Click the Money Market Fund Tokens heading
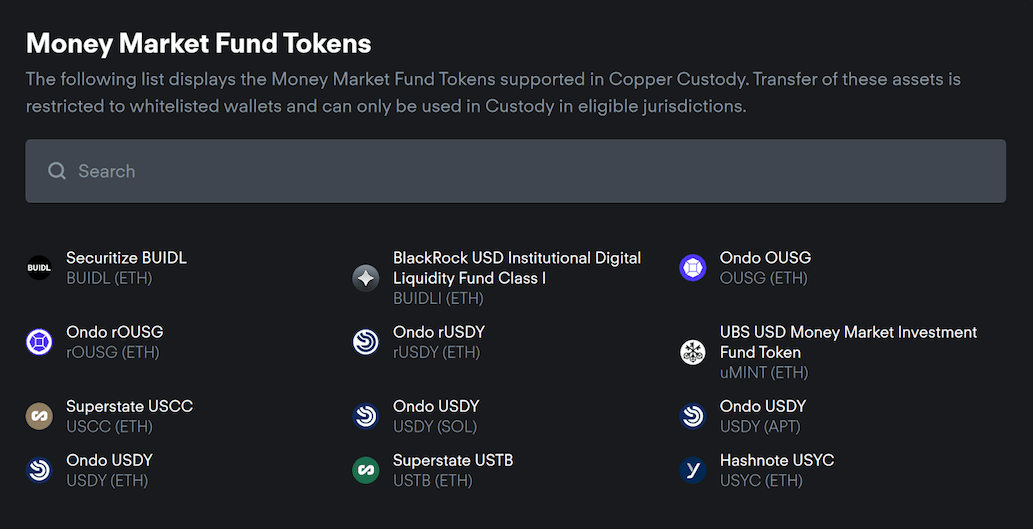The image size is (1033, 529). point(198,43)
